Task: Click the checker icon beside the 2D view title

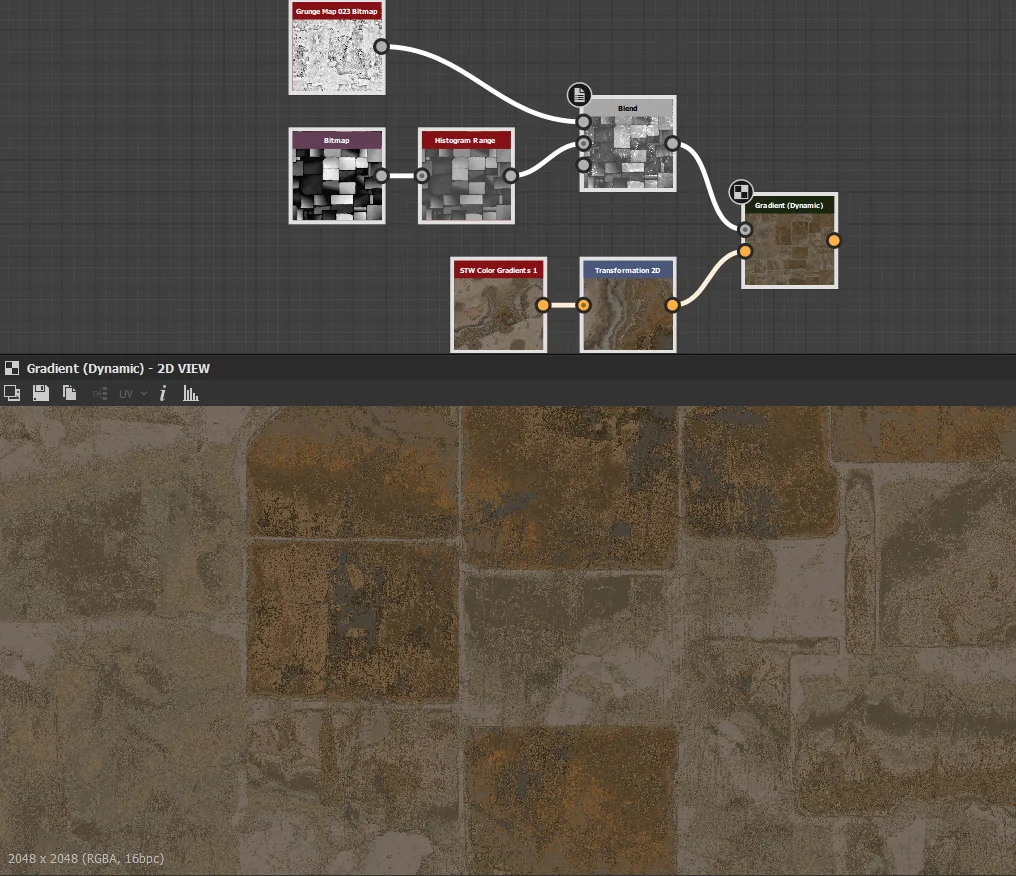Action: (12, 369)
